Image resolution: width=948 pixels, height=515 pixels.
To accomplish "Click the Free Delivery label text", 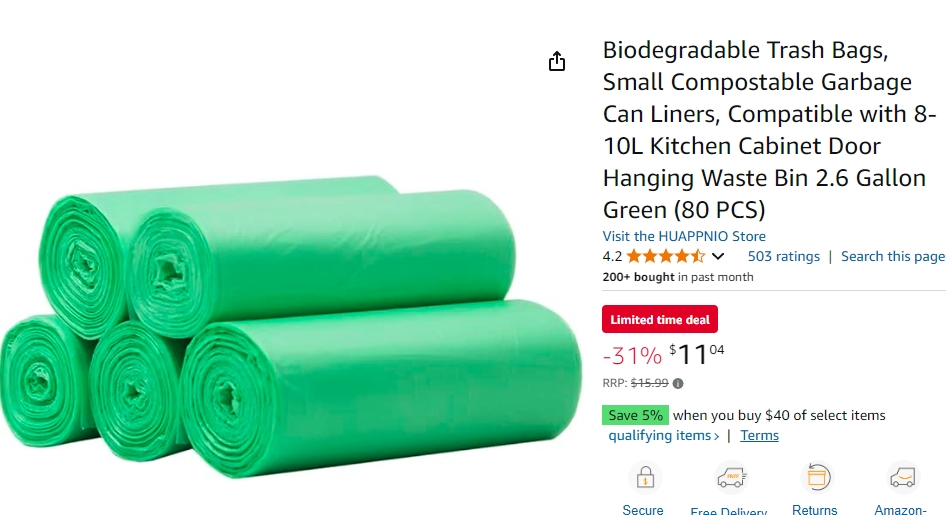I will click(x=729, y=511).
